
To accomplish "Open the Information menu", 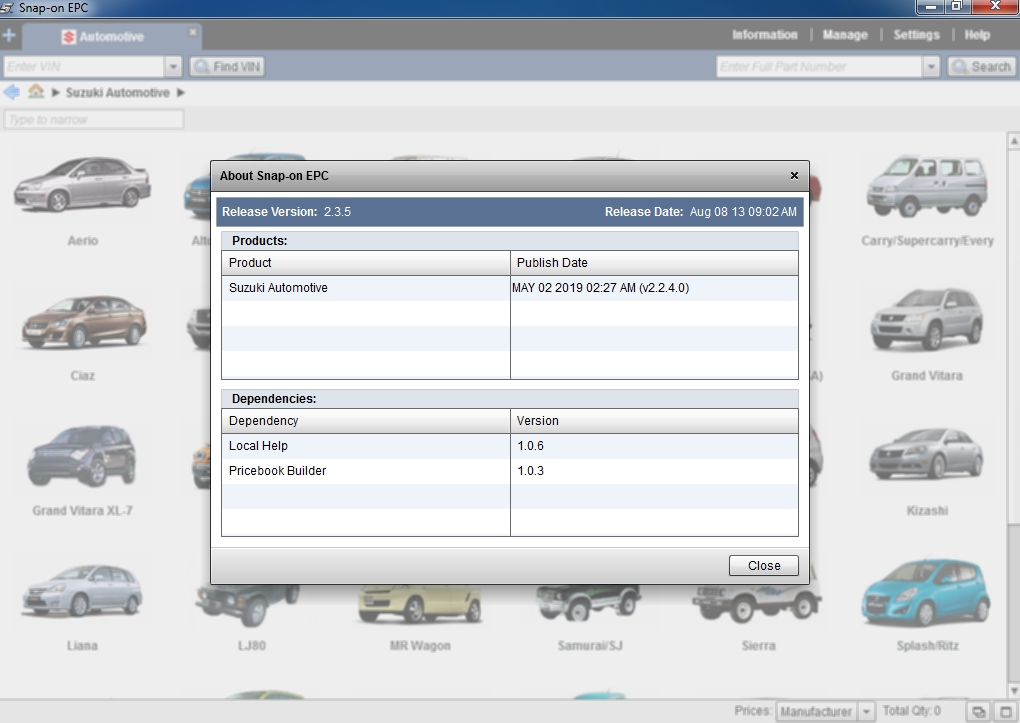I will click(x=764, y=35).
